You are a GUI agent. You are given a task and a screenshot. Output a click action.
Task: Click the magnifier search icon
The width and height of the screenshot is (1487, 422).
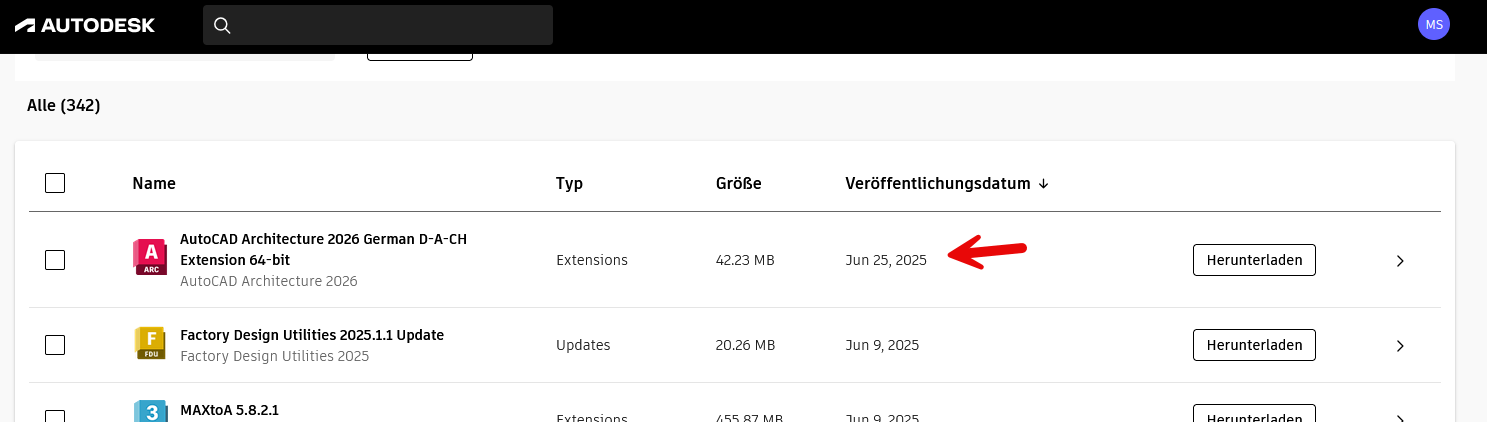click(x=223, y=25)
